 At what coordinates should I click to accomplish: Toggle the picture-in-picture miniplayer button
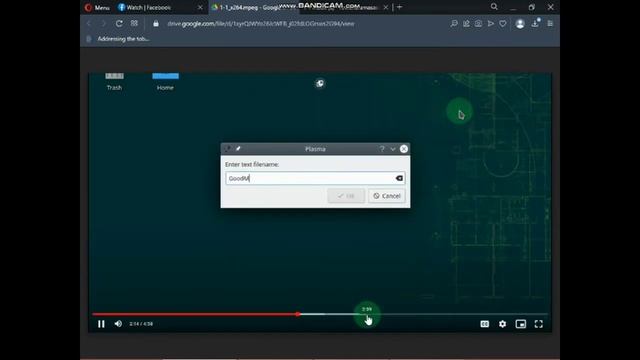pyautogui.click(x=521, y=324)
